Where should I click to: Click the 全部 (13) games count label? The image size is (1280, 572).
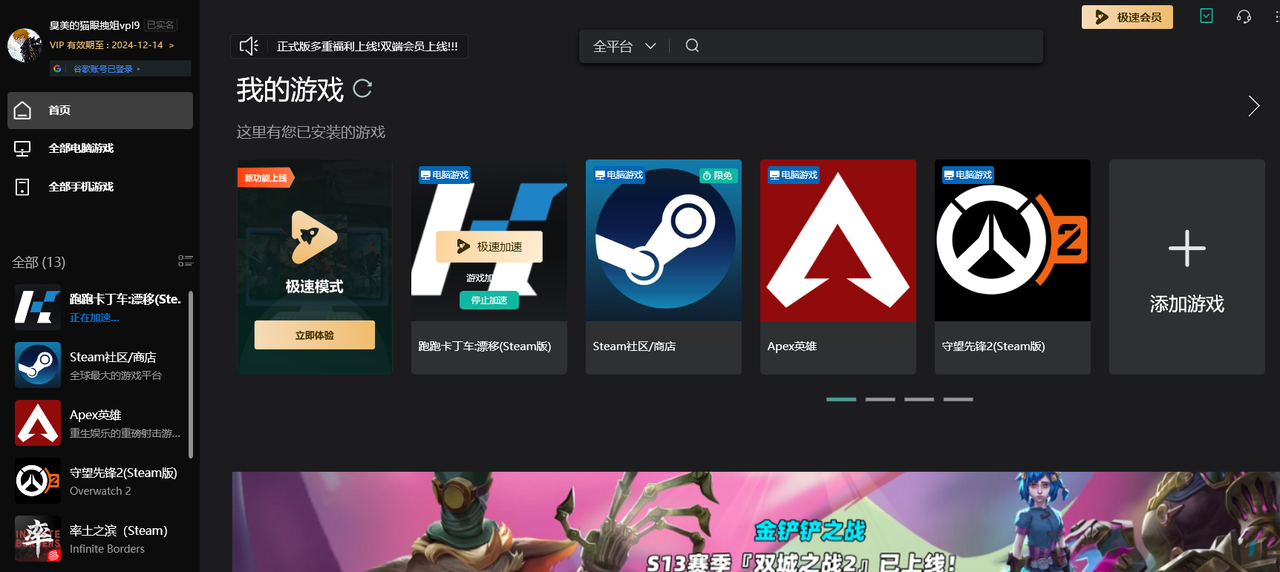(38, 262)
